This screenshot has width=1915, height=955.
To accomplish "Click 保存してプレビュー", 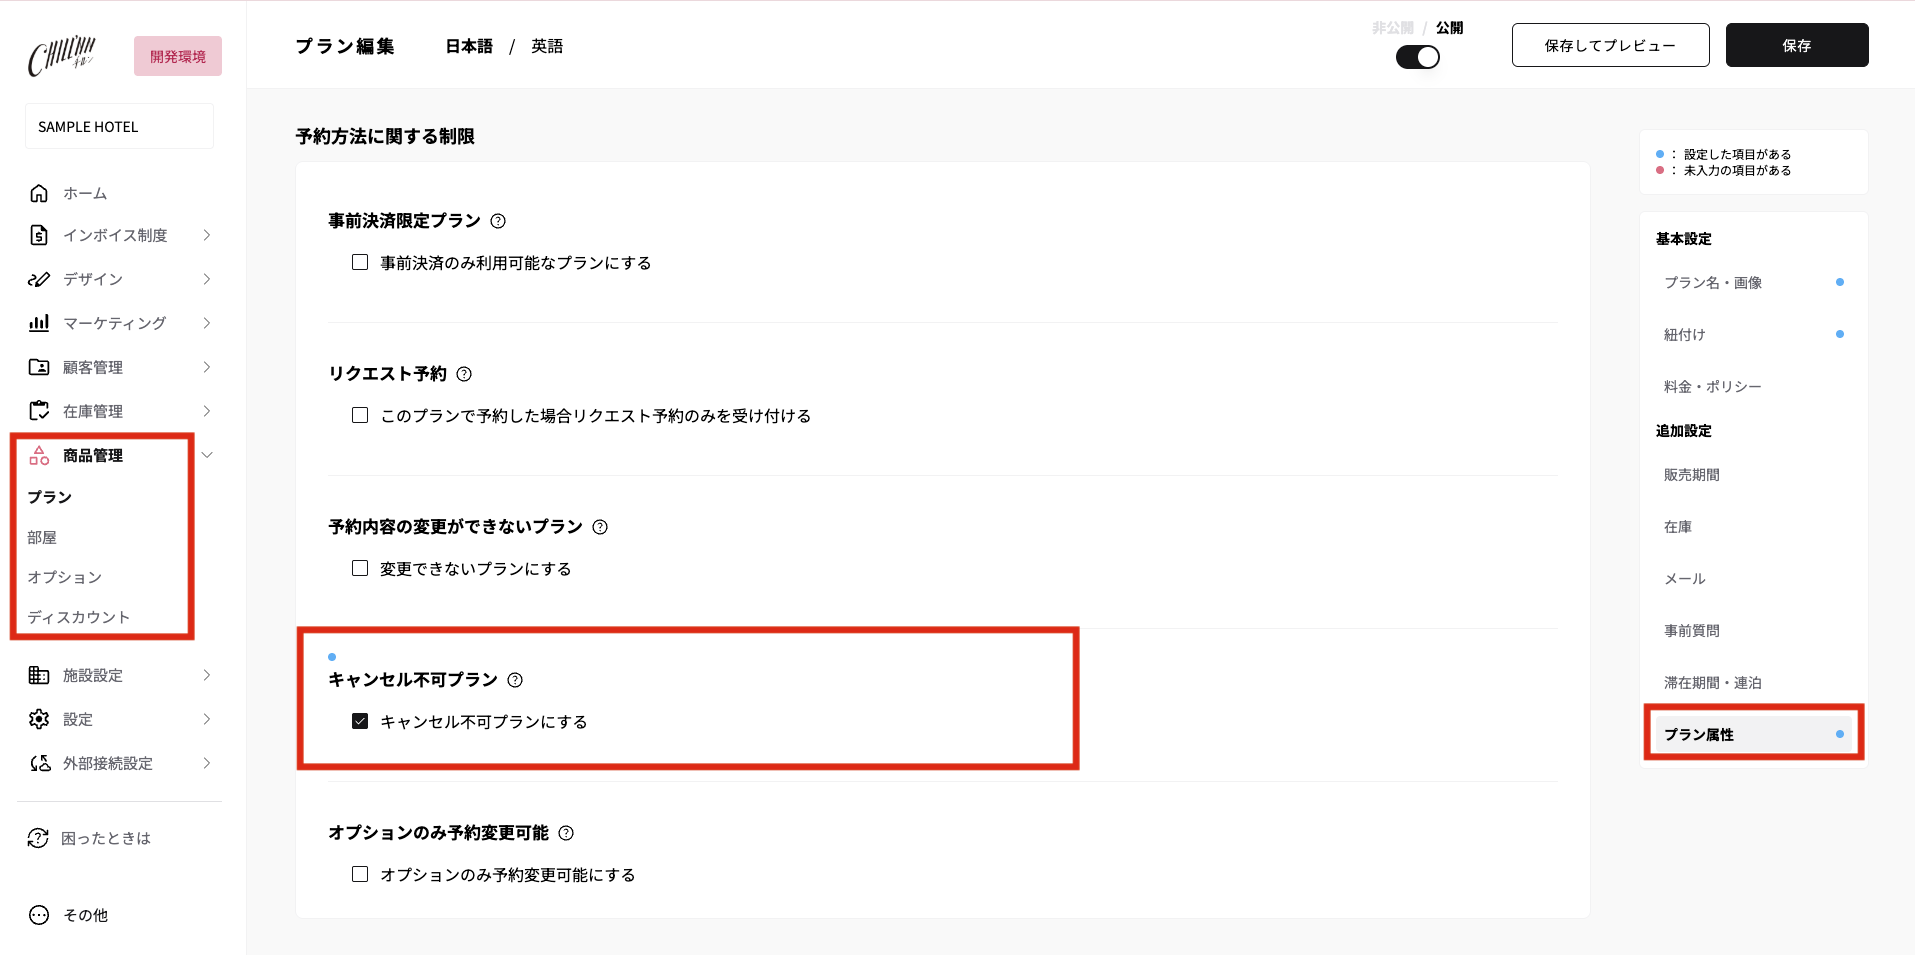I will (x=1610, y=45).
